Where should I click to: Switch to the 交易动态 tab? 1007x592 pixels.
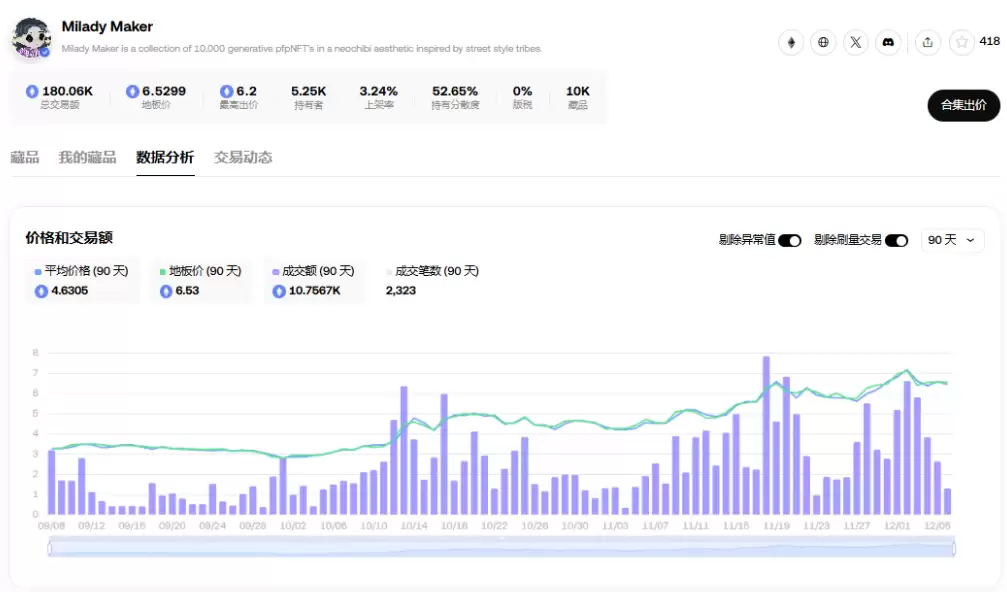pyautogui.click(x=244, y=158)
